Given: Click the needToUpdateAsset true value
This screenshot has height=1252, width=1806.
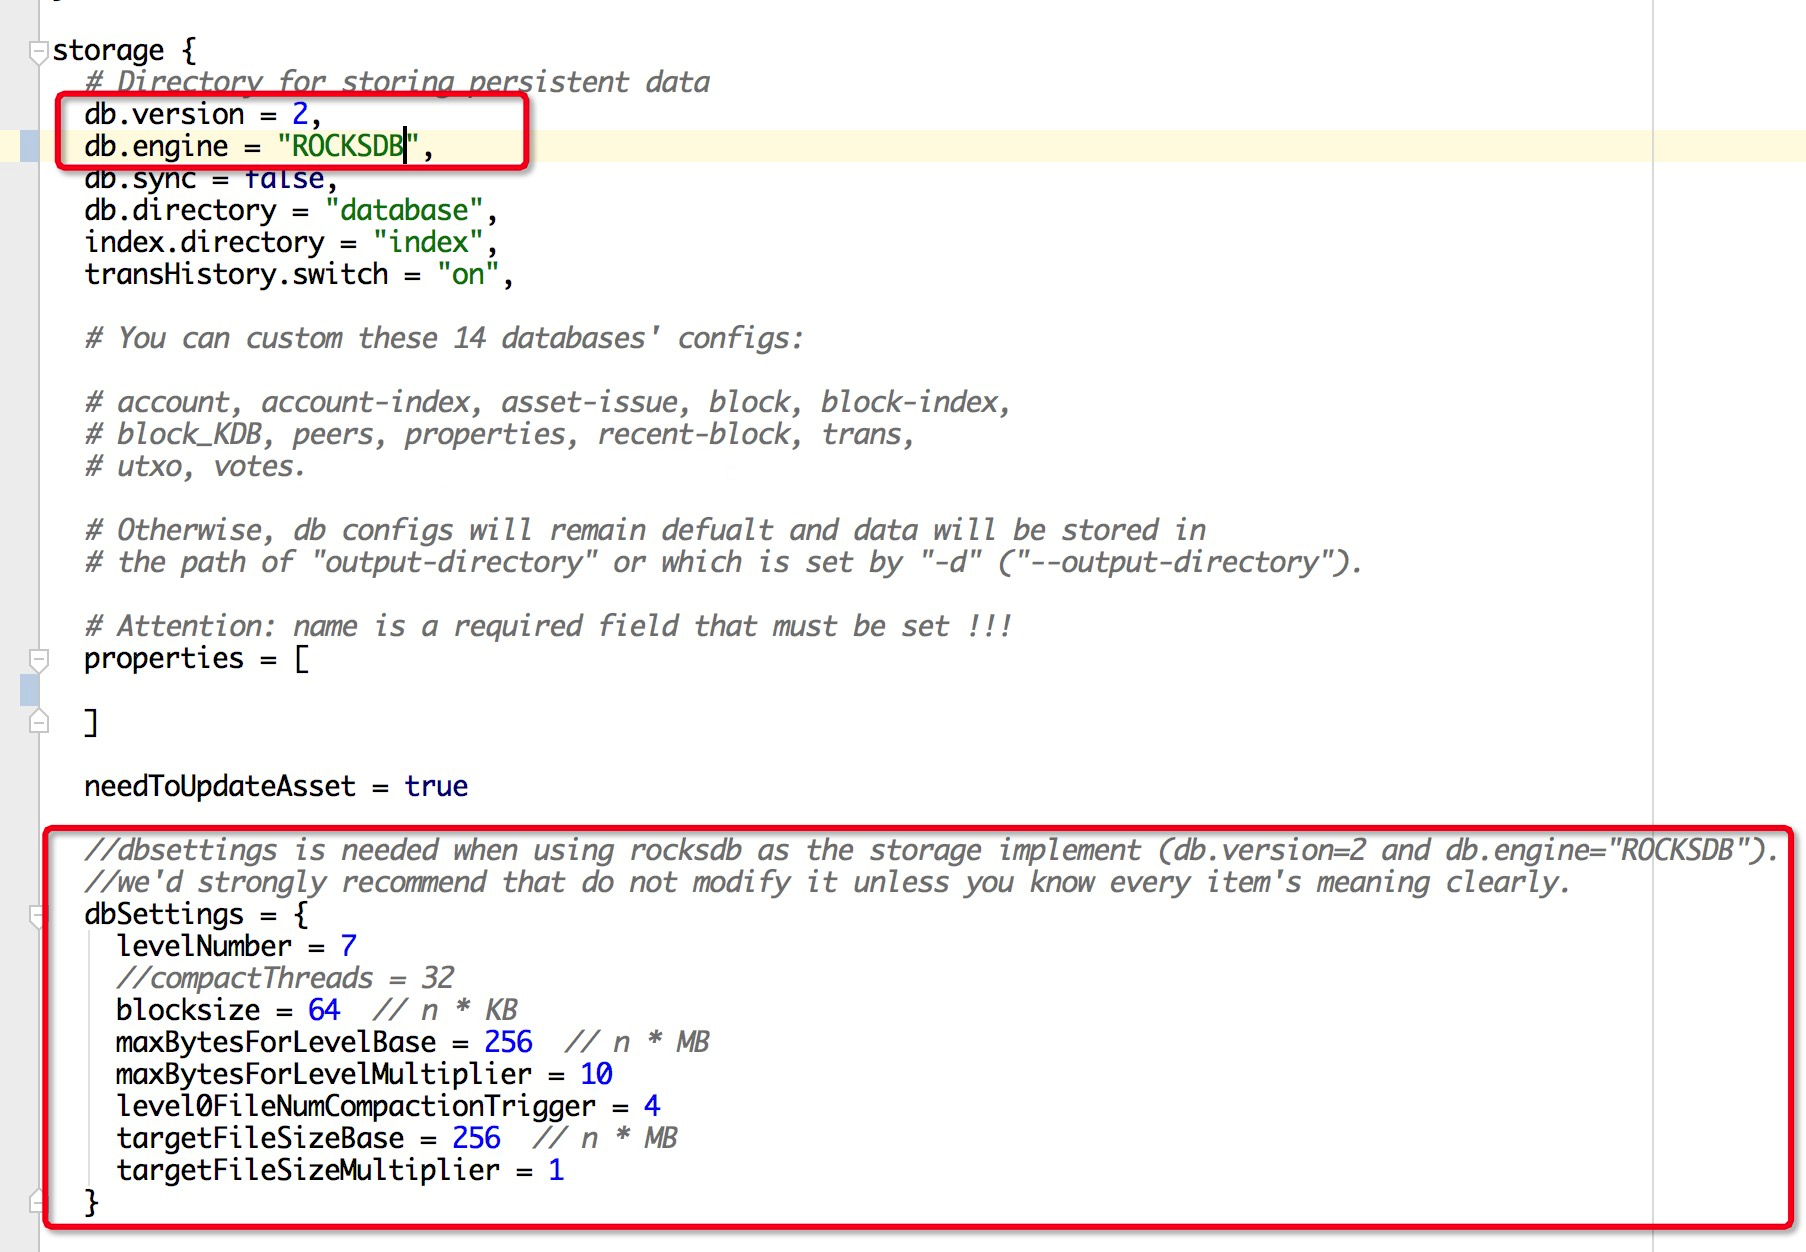Looking at the screenshot, I should click(x=436, y=786).
